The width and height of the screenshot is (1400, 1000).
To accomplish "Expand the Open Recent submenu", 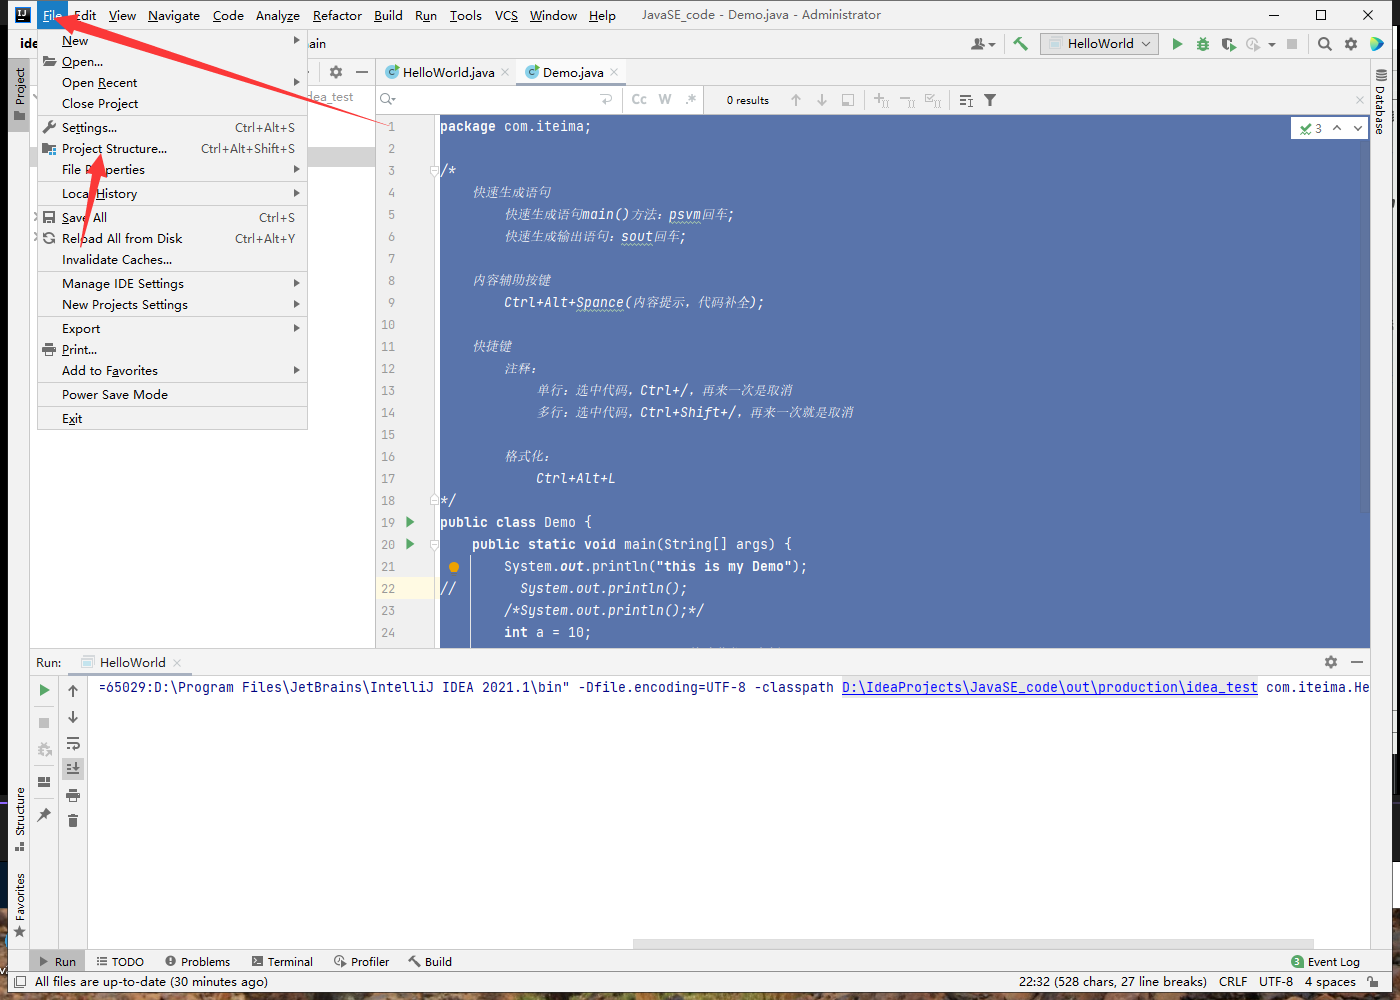I will point(172,83).
